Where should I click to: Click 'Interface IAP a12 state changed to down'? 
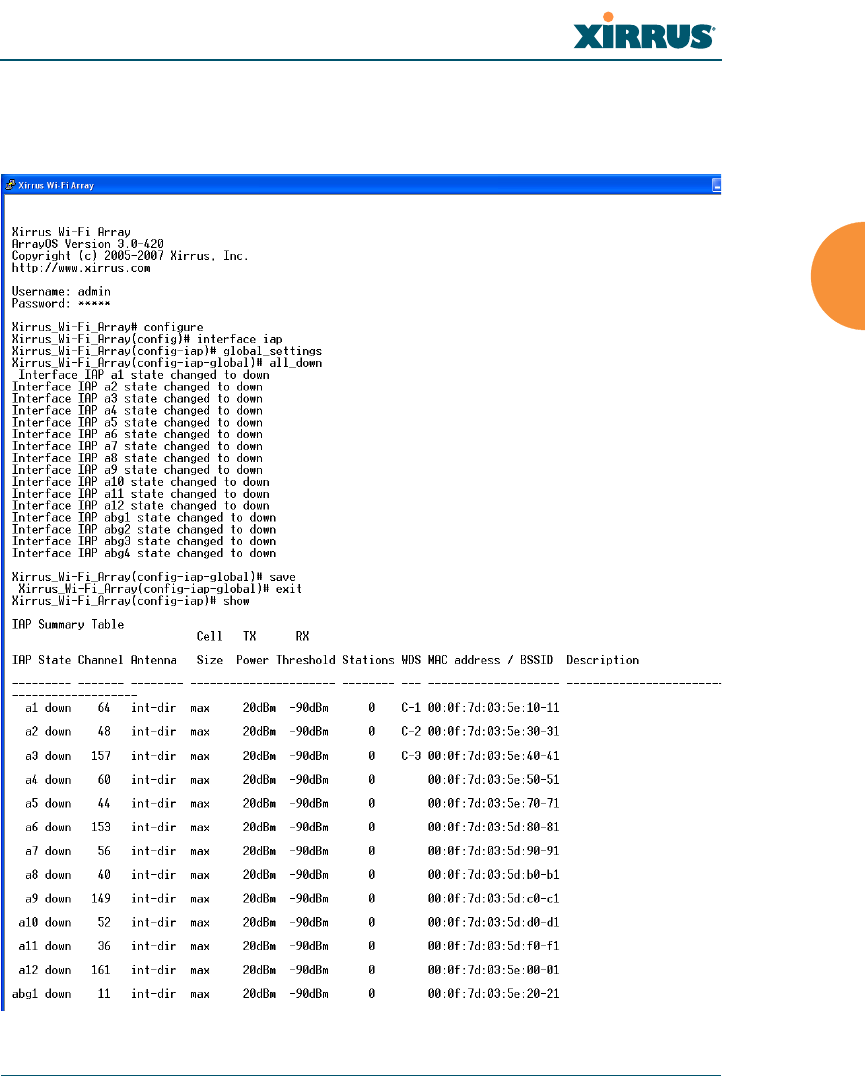[x=141, y=506]
